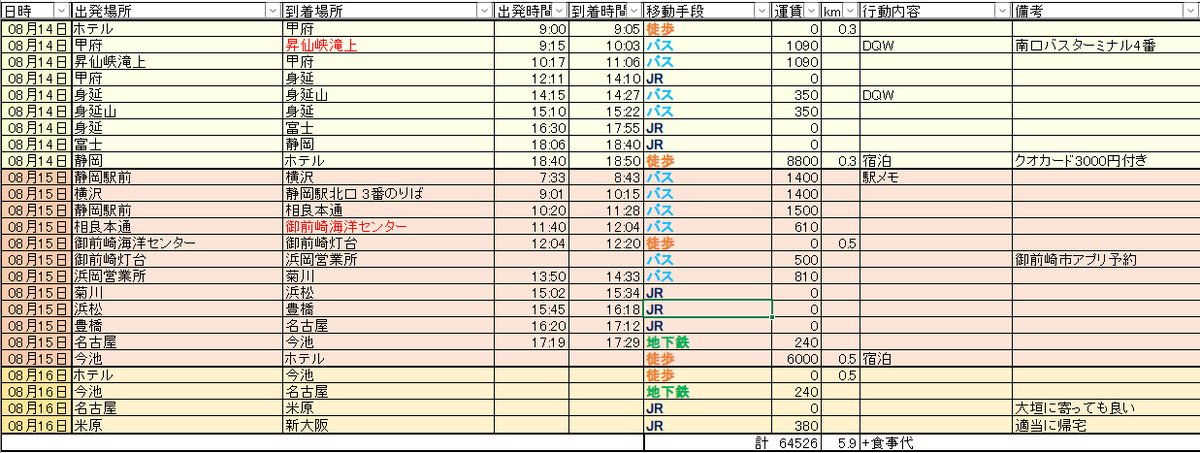Open the 到着場所 column filter dropdown

(487, 10)
